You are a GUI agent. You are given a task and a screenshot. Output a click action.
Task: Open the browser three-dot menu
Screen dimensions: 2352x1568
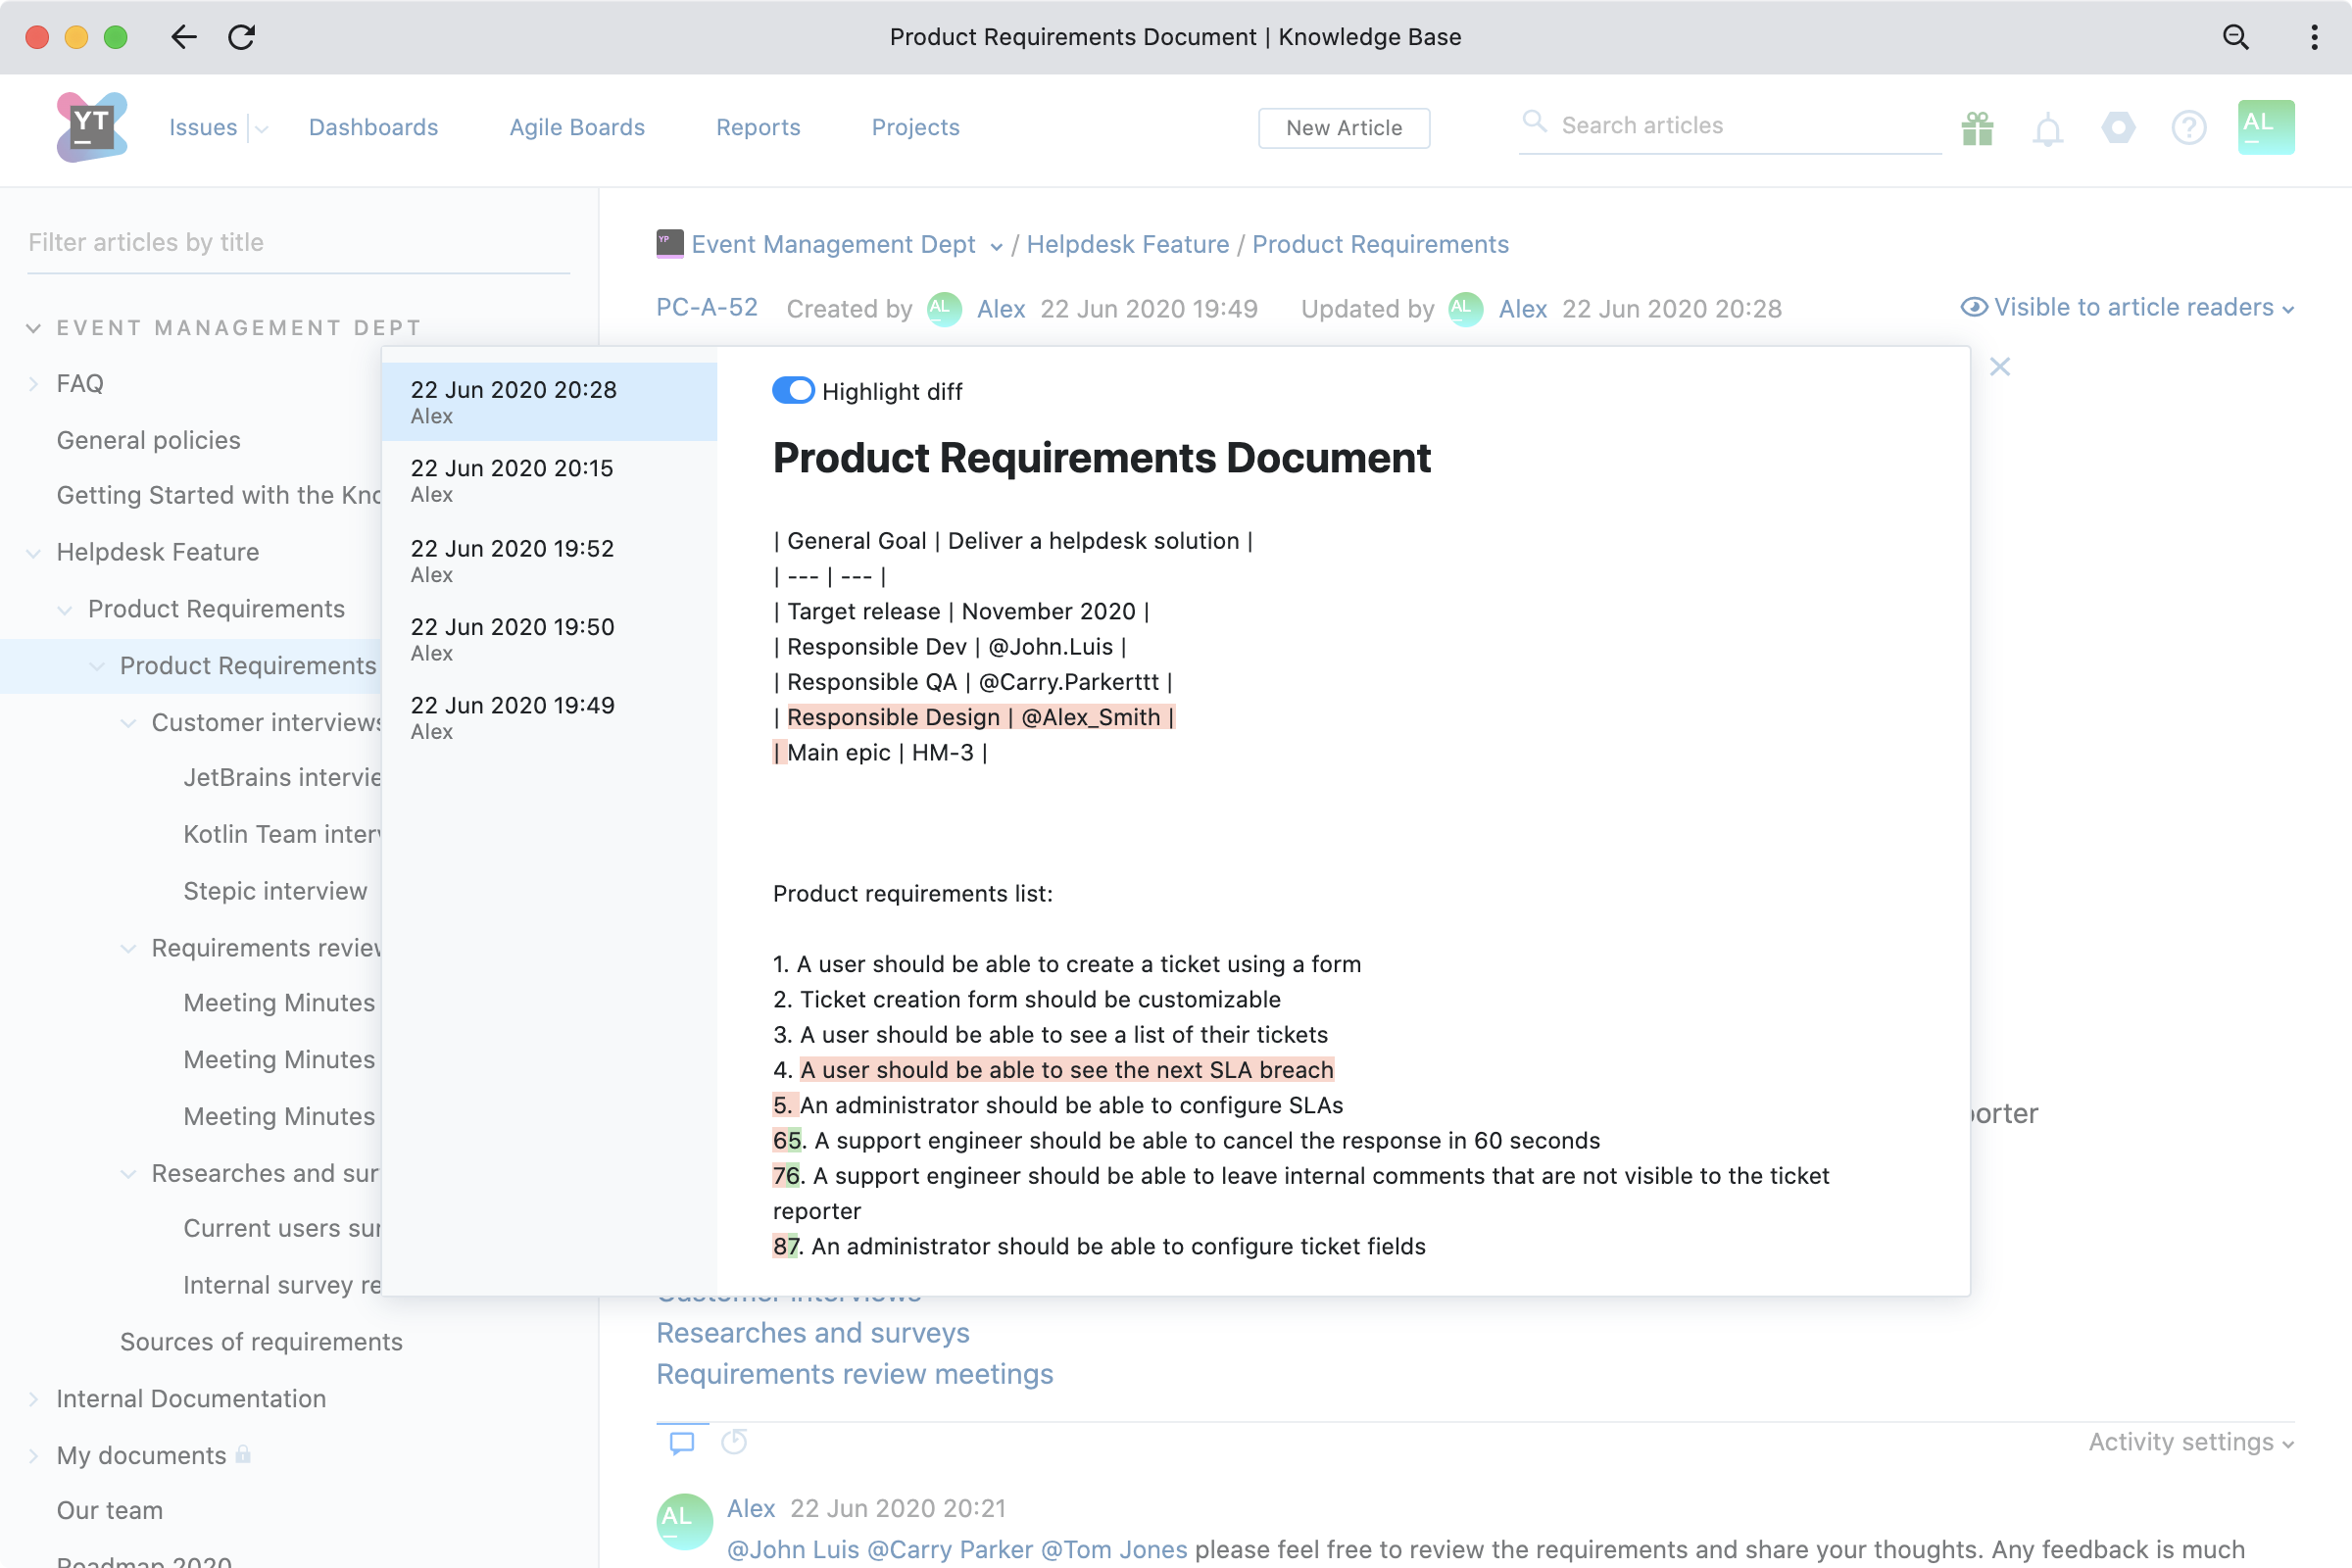point(2314,37)
